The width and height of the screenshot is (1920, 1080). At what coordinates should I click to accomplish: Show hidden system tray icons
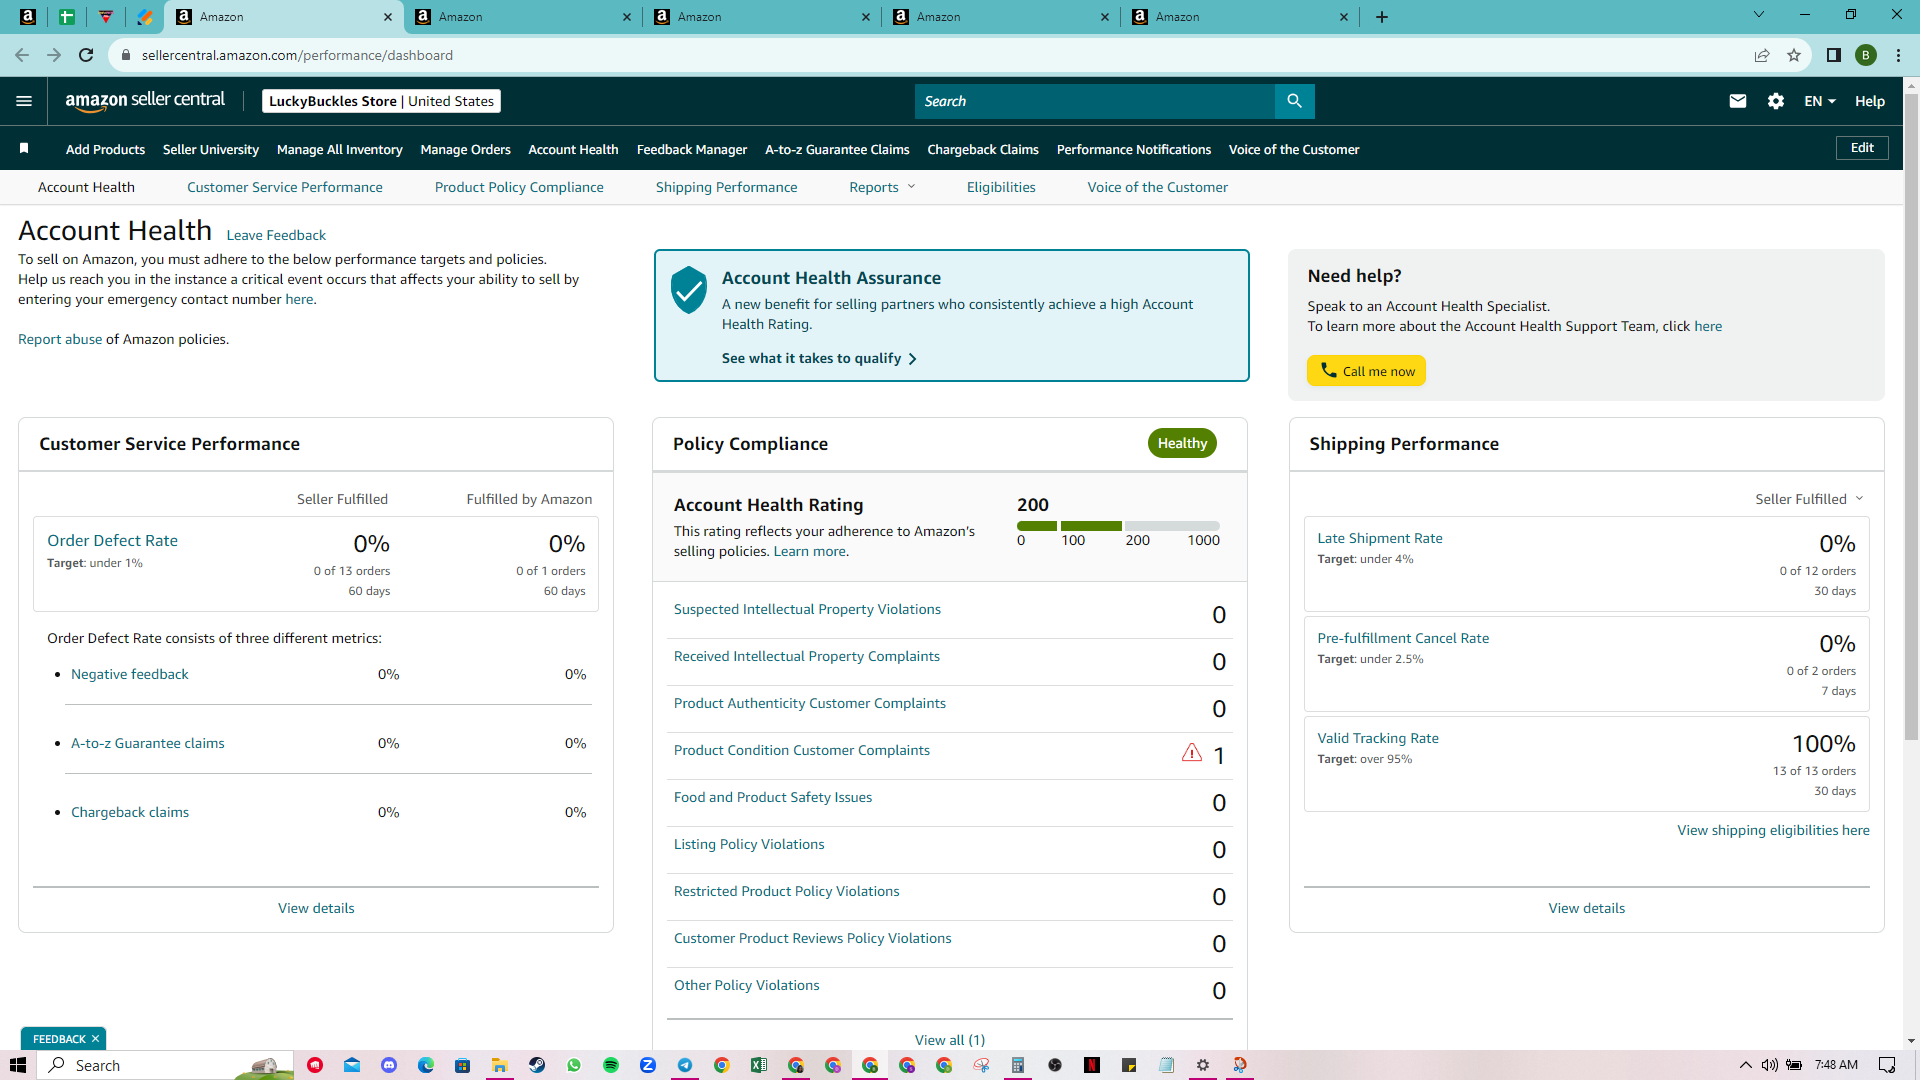tap(1746, 1065)
